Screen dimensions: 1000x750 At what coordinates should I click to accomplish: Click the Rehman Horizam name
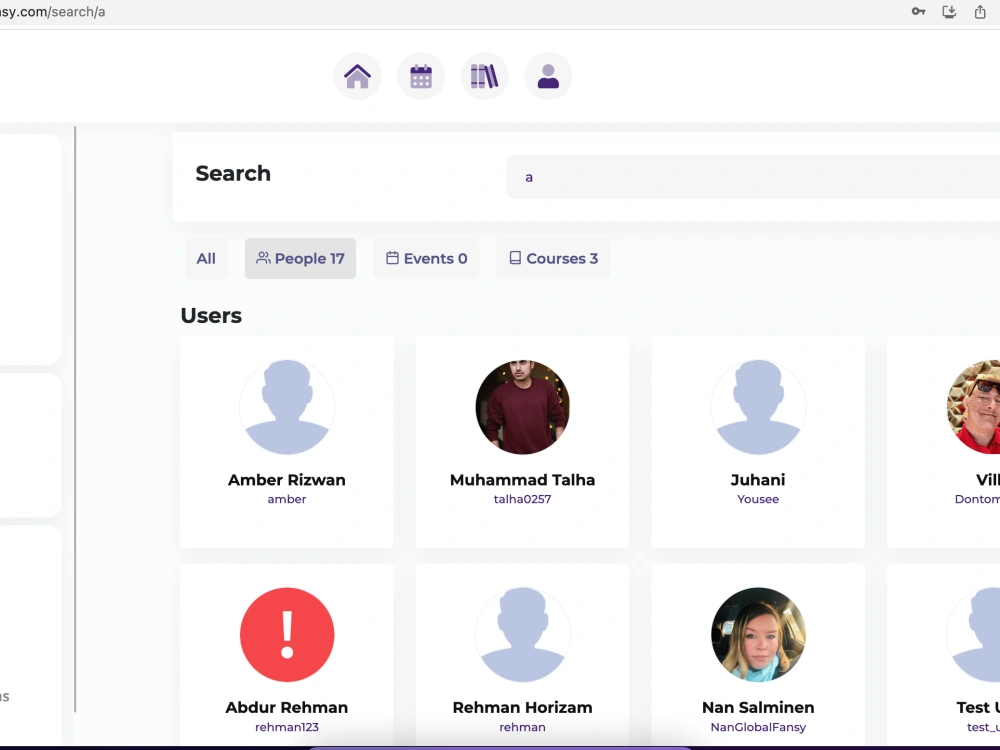click(522, 707)
